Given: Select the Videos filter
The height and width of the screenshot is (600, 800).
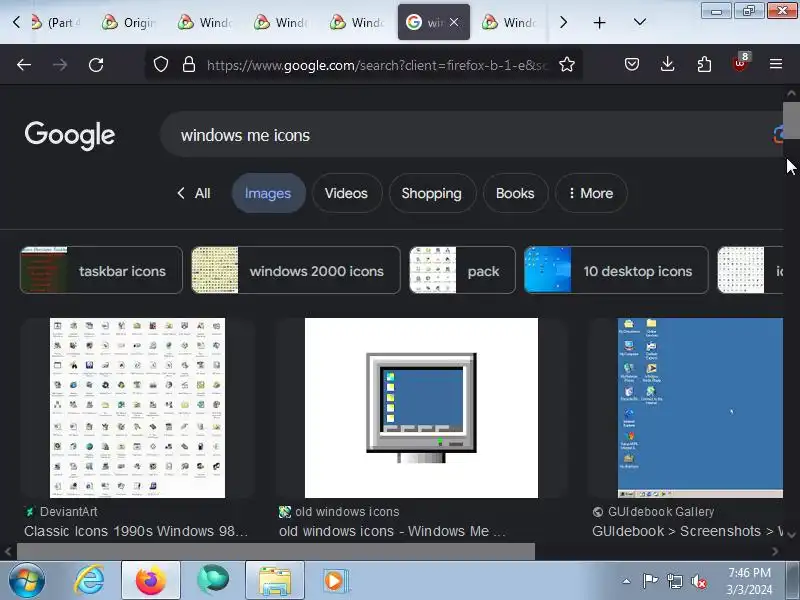Looking at the screenshot, I should click(346, 193).
